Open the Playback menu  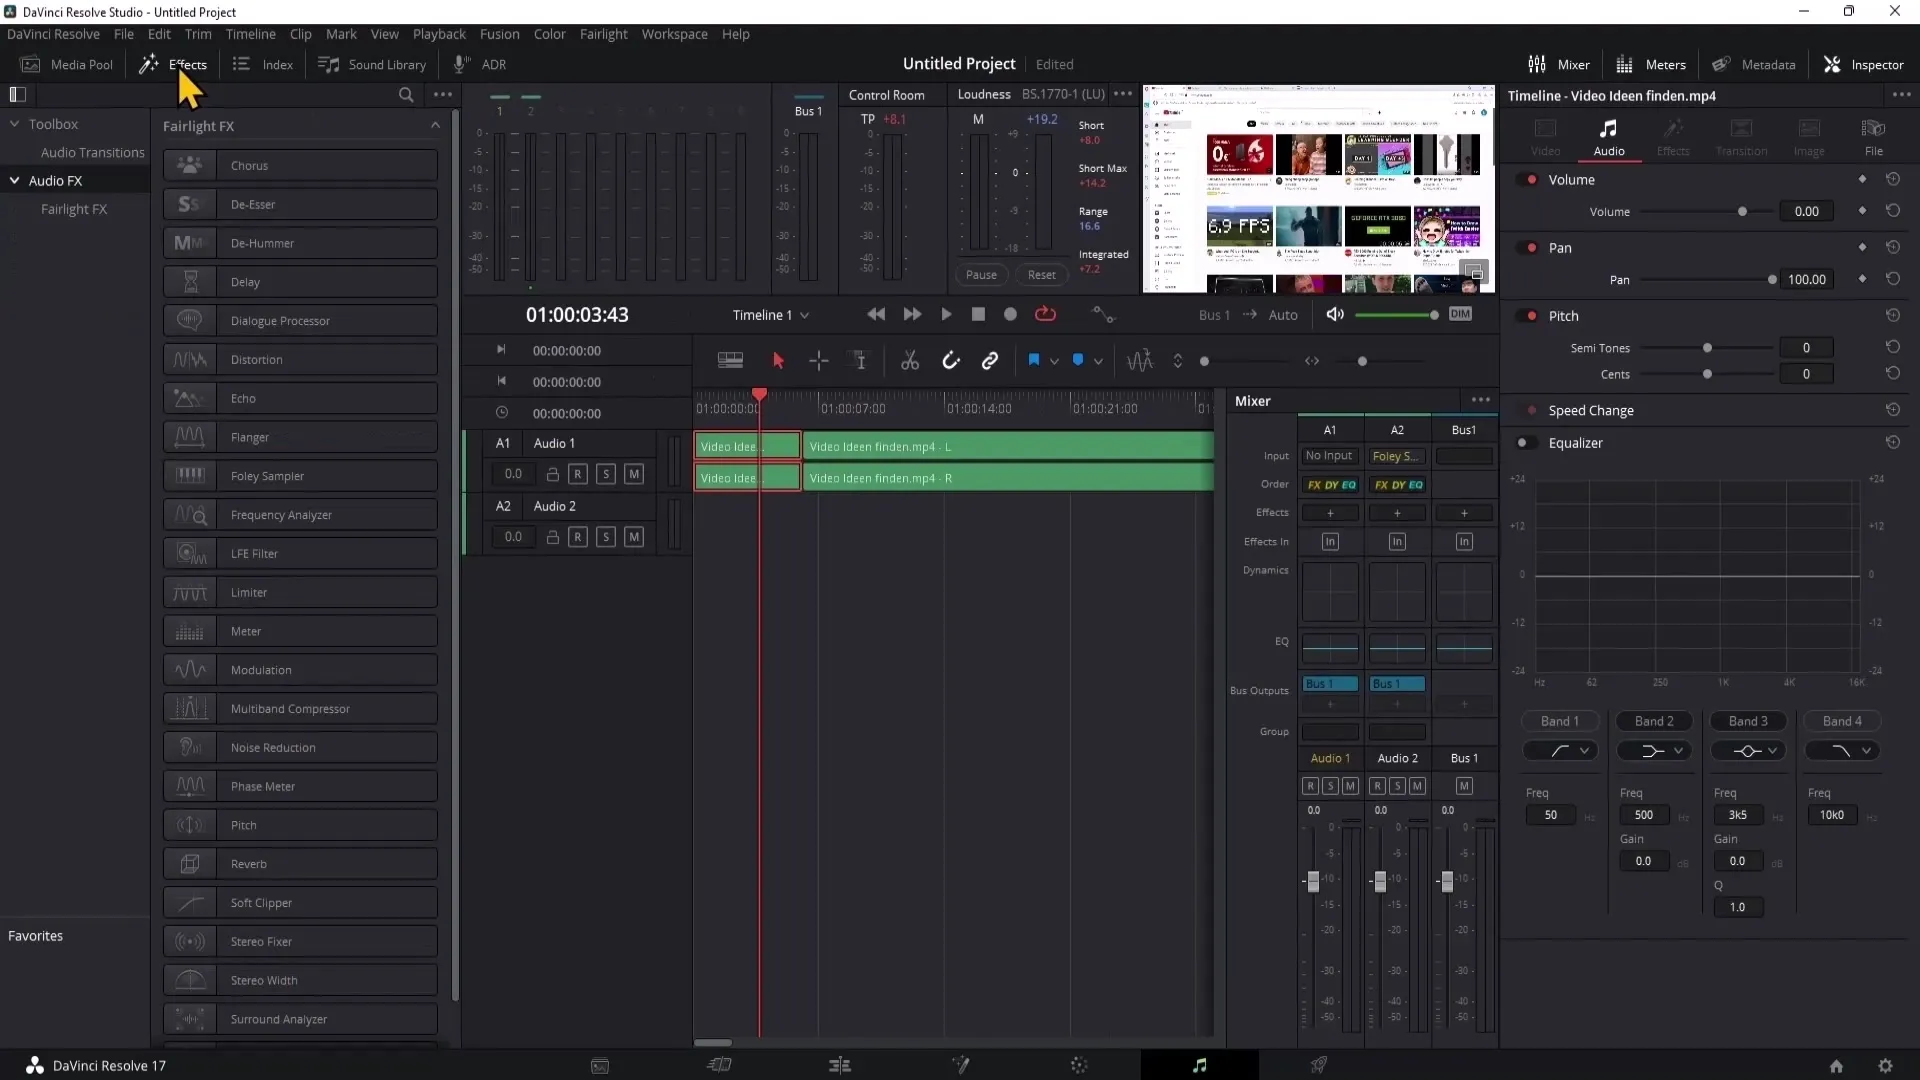point(439,33)
